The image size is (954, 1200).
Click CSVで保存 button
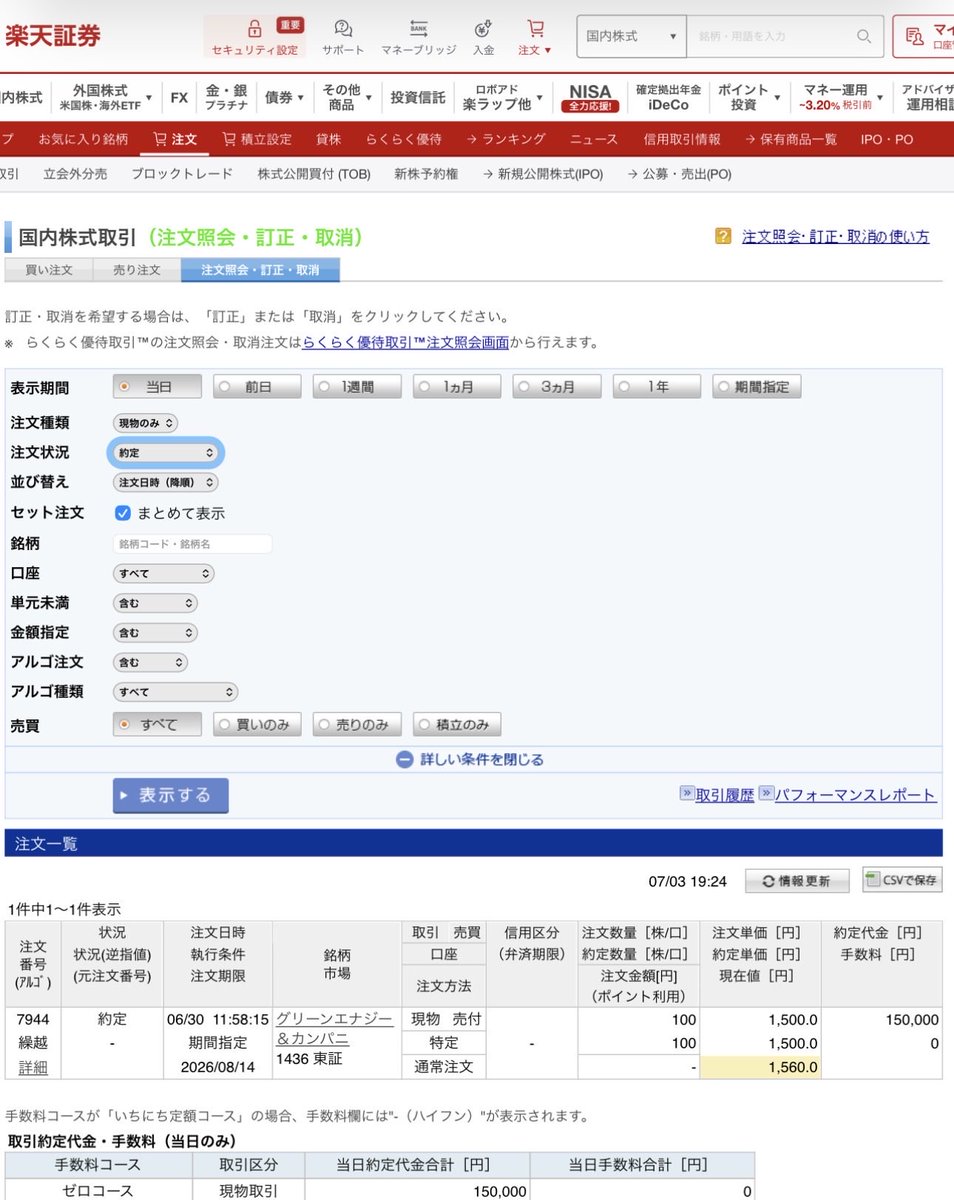coord(902,880)
